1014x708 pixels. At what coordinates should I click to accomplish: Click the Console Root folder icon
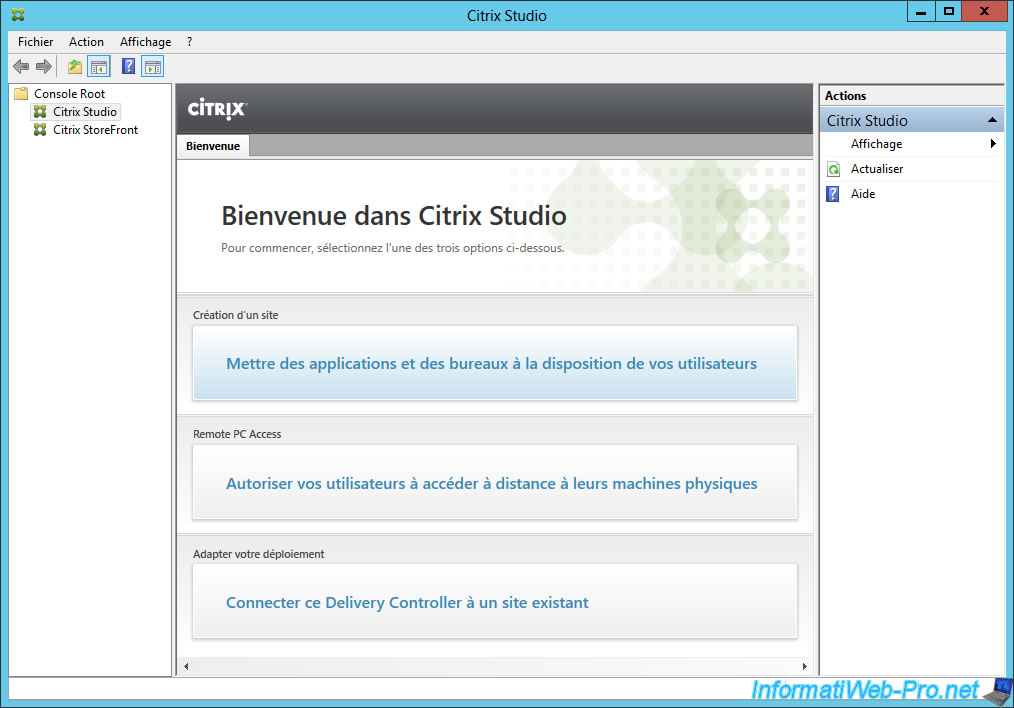pos(21,94)
